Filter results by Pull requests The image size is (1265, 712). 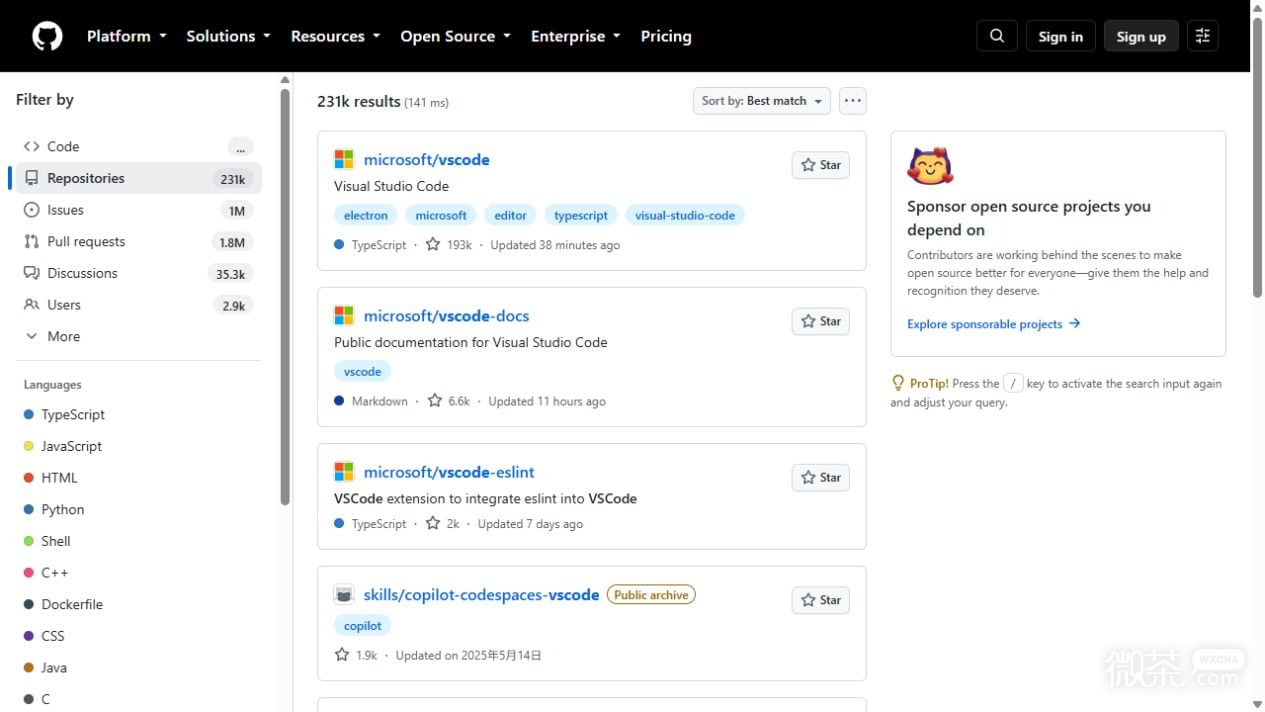pyautogui.click(x=139, y=242)
